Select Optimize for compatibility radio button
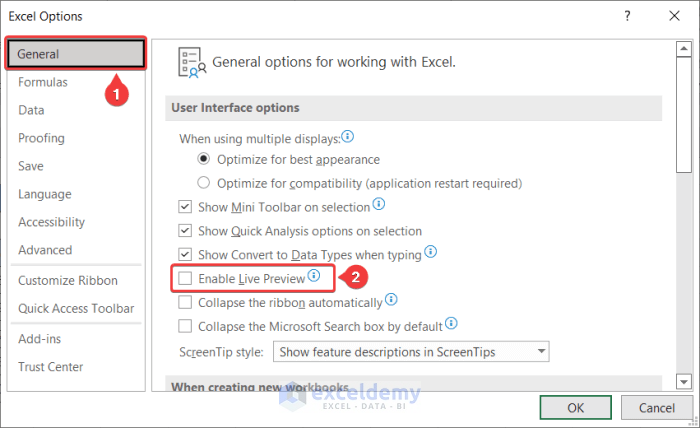The height and width of the screenshot is (428, 700). [204, 183]
